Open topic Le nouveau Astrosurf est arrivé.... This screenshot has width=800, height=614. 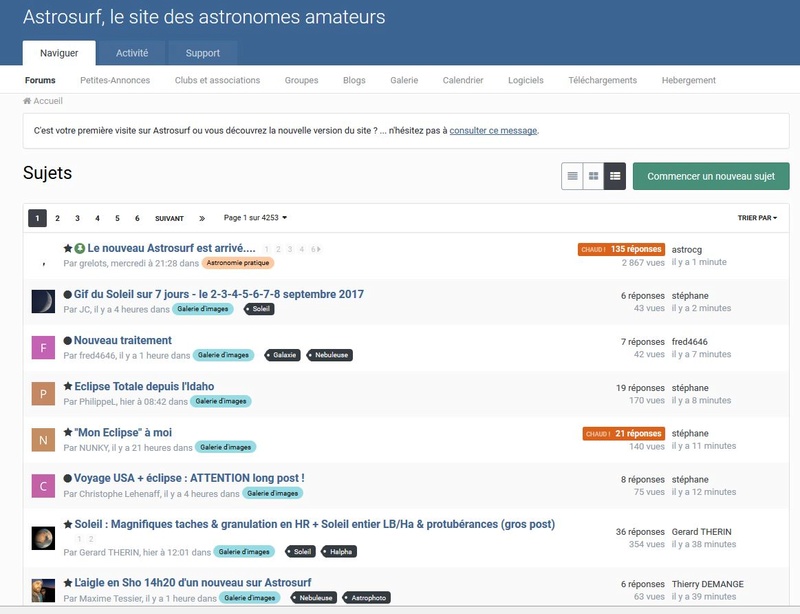coord(171,248)
